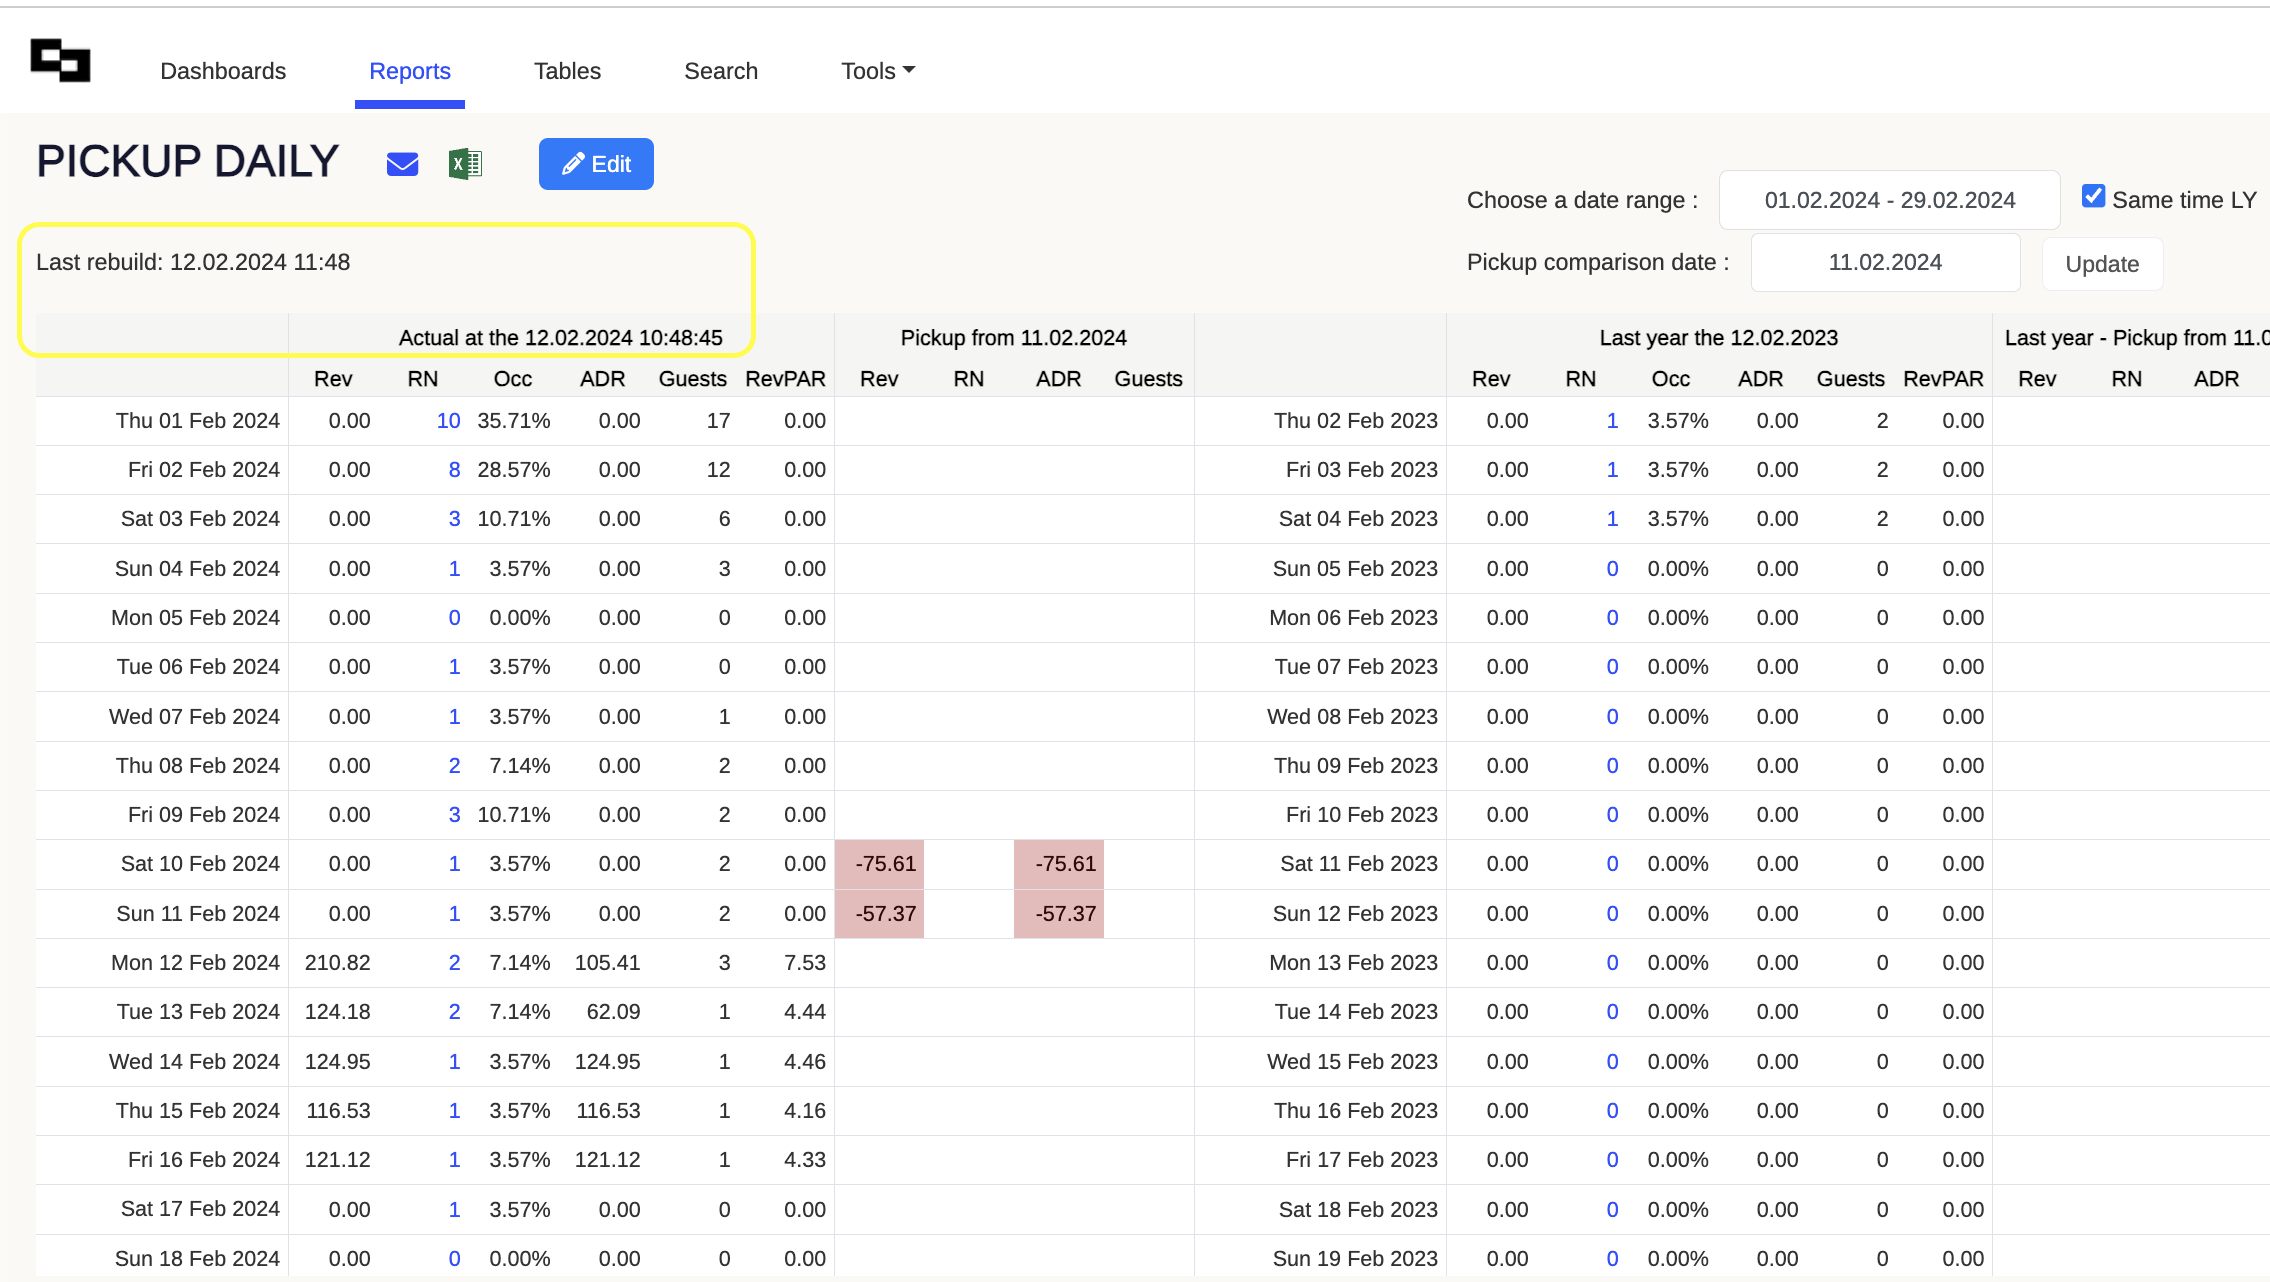This screenshot has height=1282, width=2270.
Task: Click ADR value 105.41 for Mon 12 Feb
Action: click(607, 963)
